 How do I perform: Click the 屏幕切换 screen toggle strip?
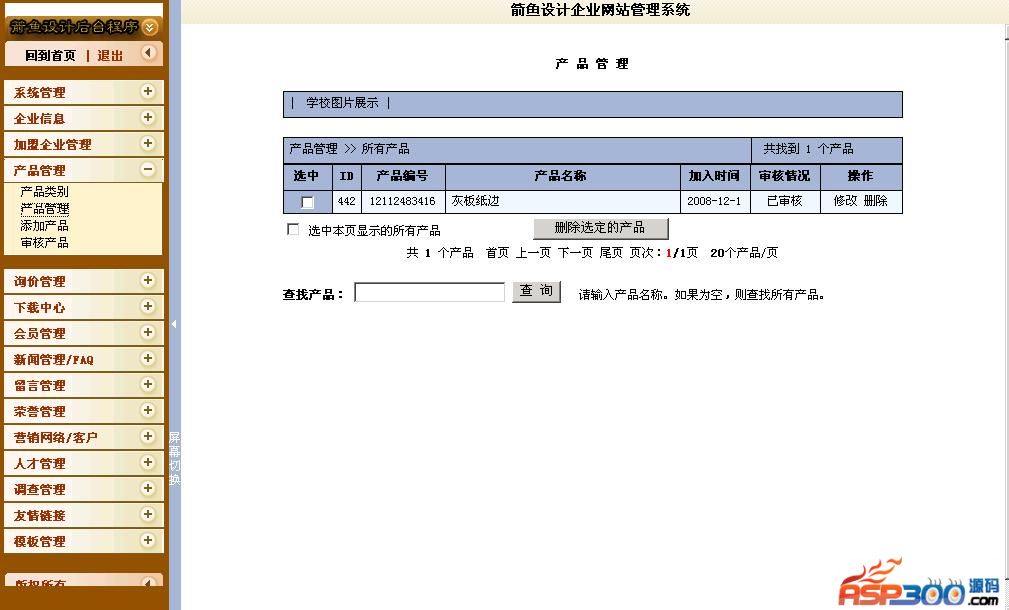click(x=174, y=459)
